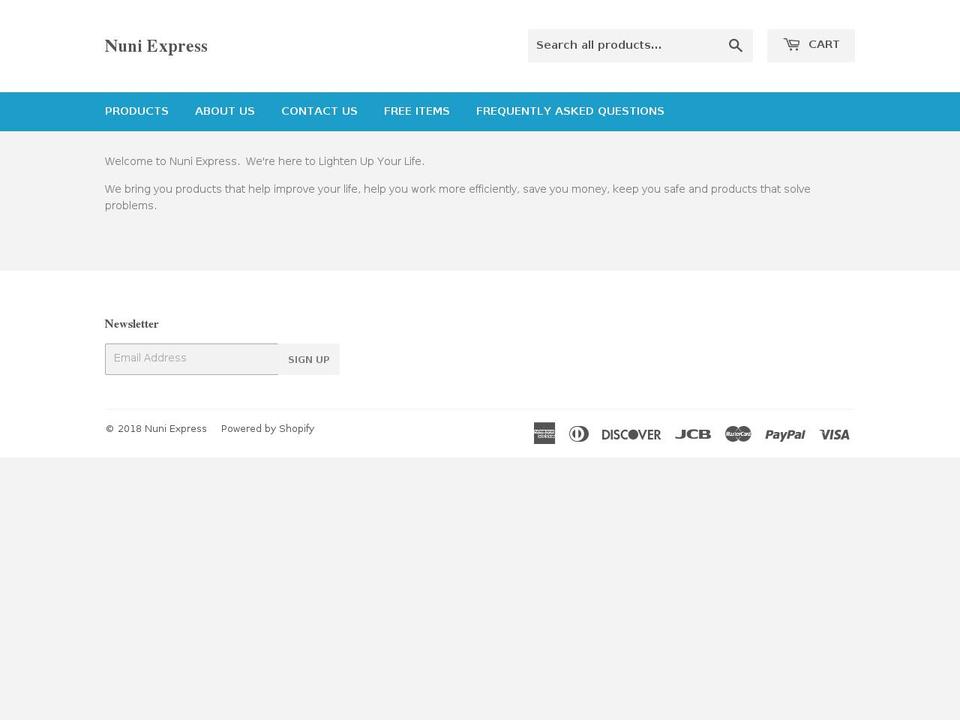
Task: Open the Contact Us page
Action: click(x=319, y=111)
